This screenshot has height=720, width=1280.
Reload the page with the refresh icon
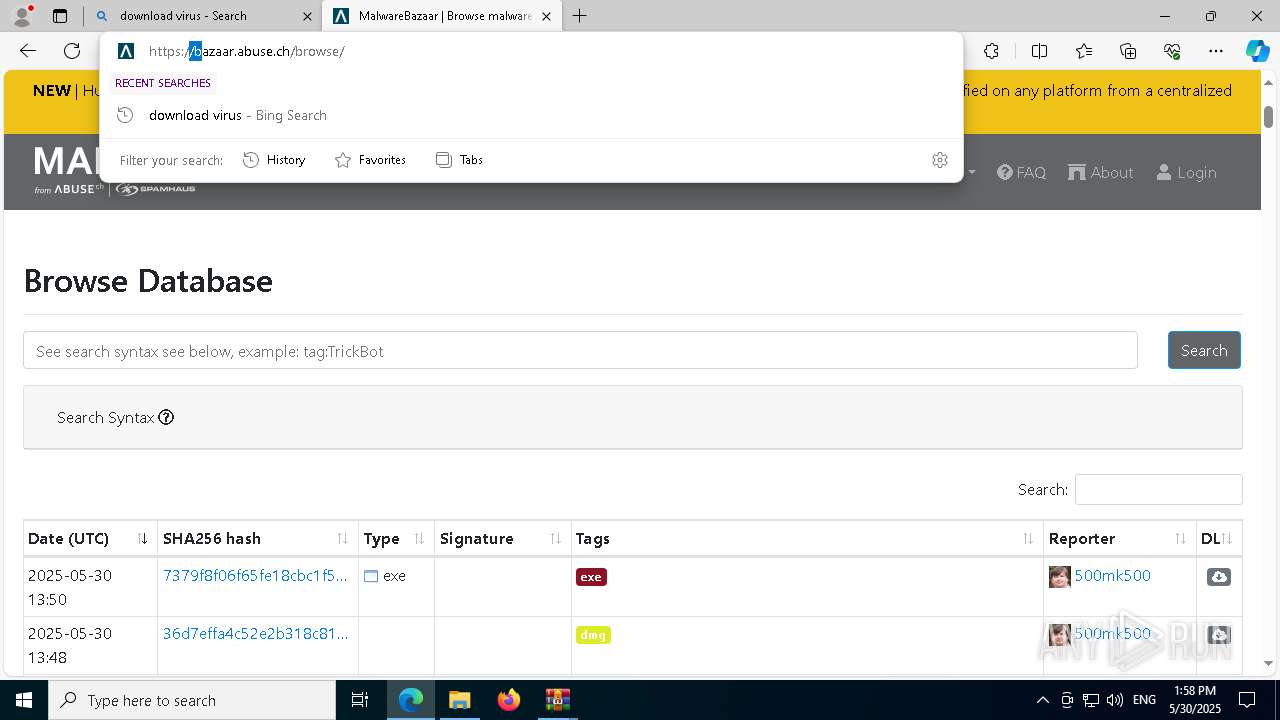(72, 51)
